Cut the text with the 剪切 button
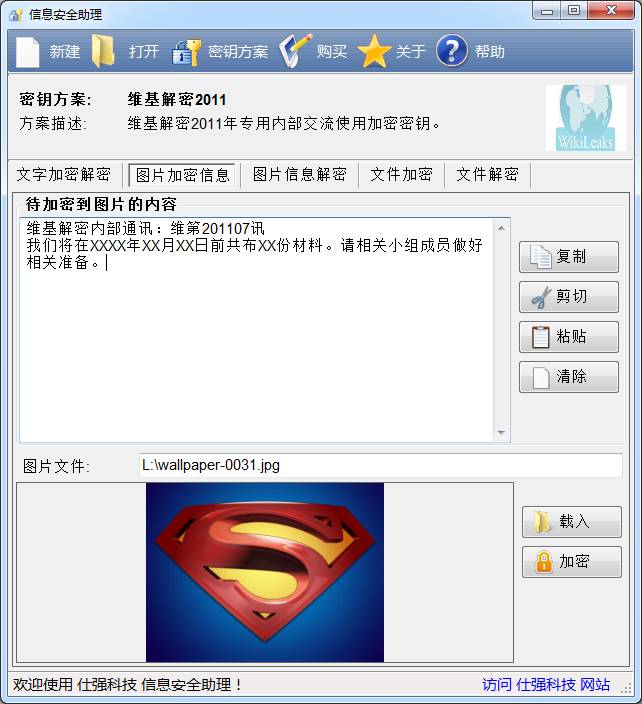Image resolution: width=642 pixels, height=704 pixels. tap(569, 297)
